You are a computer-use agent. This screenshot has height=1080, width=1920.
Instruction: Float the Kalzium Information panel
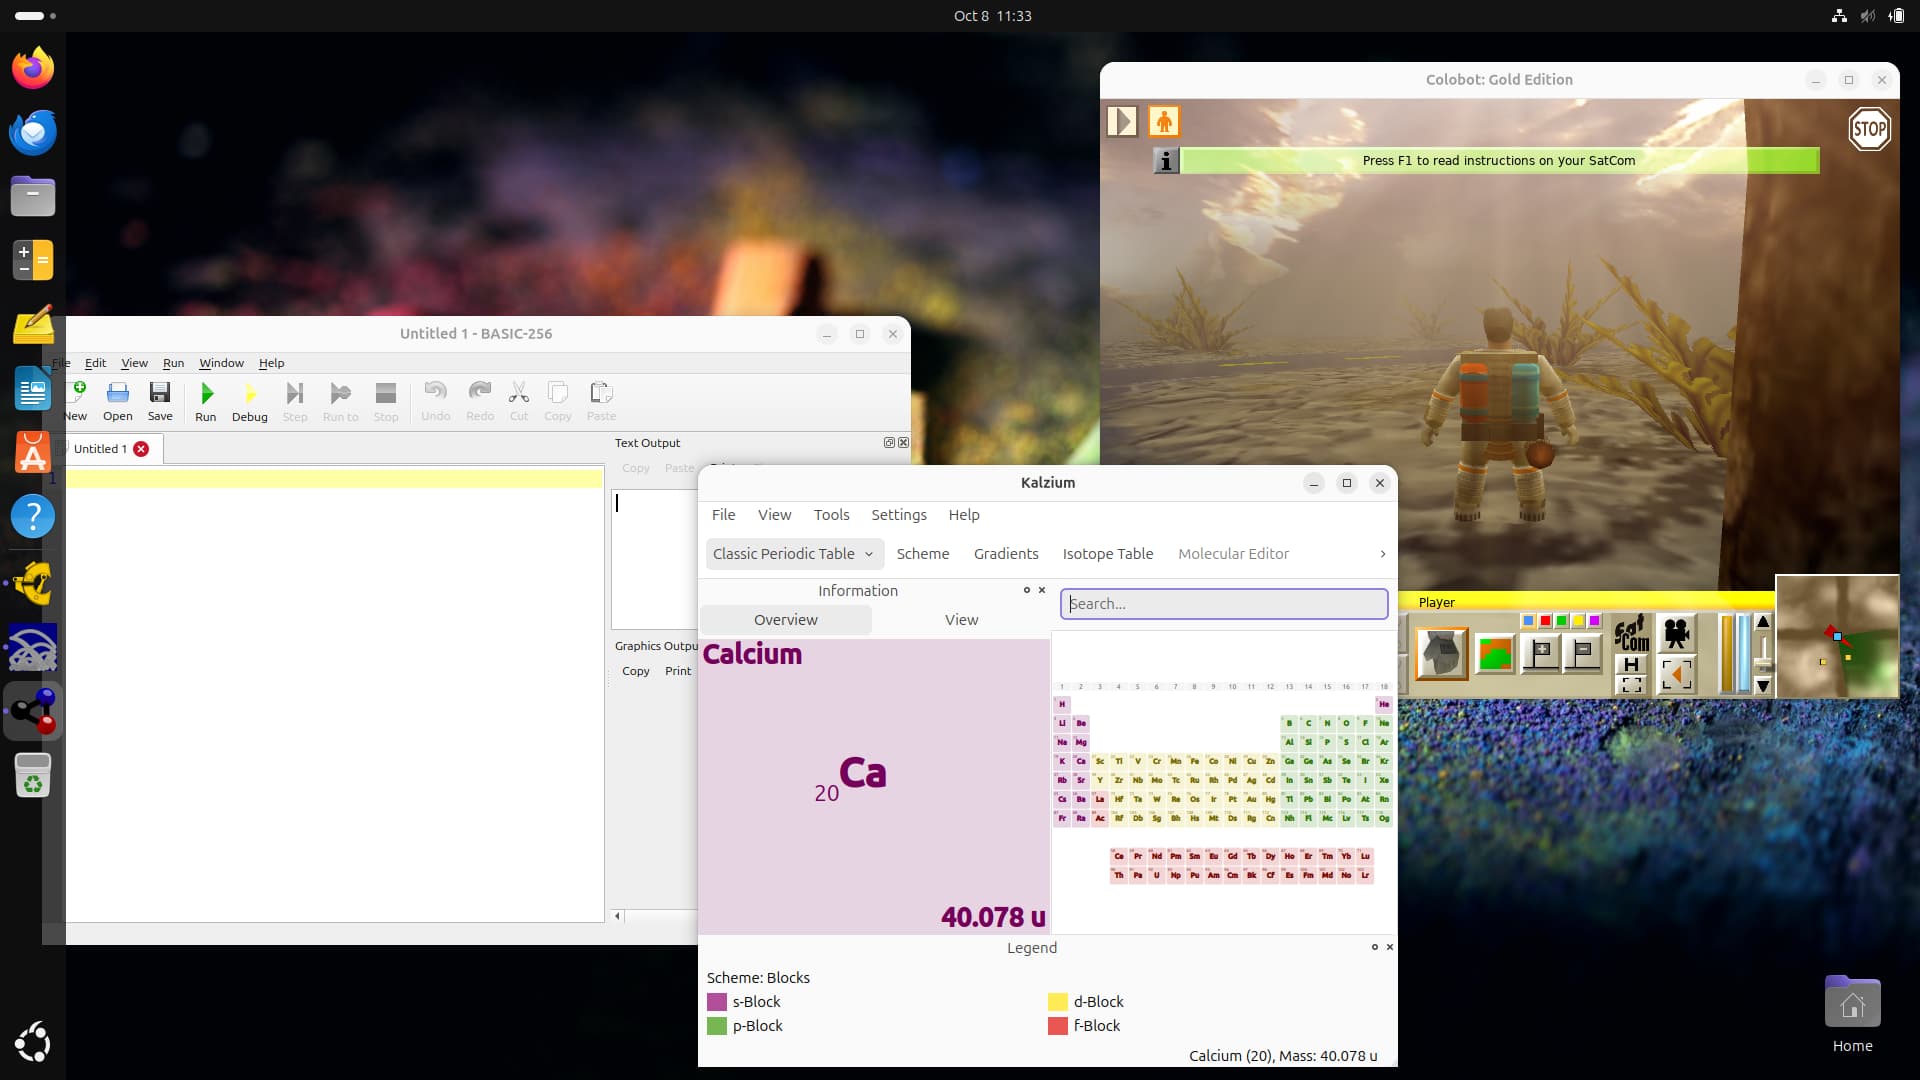point(1026,590)
